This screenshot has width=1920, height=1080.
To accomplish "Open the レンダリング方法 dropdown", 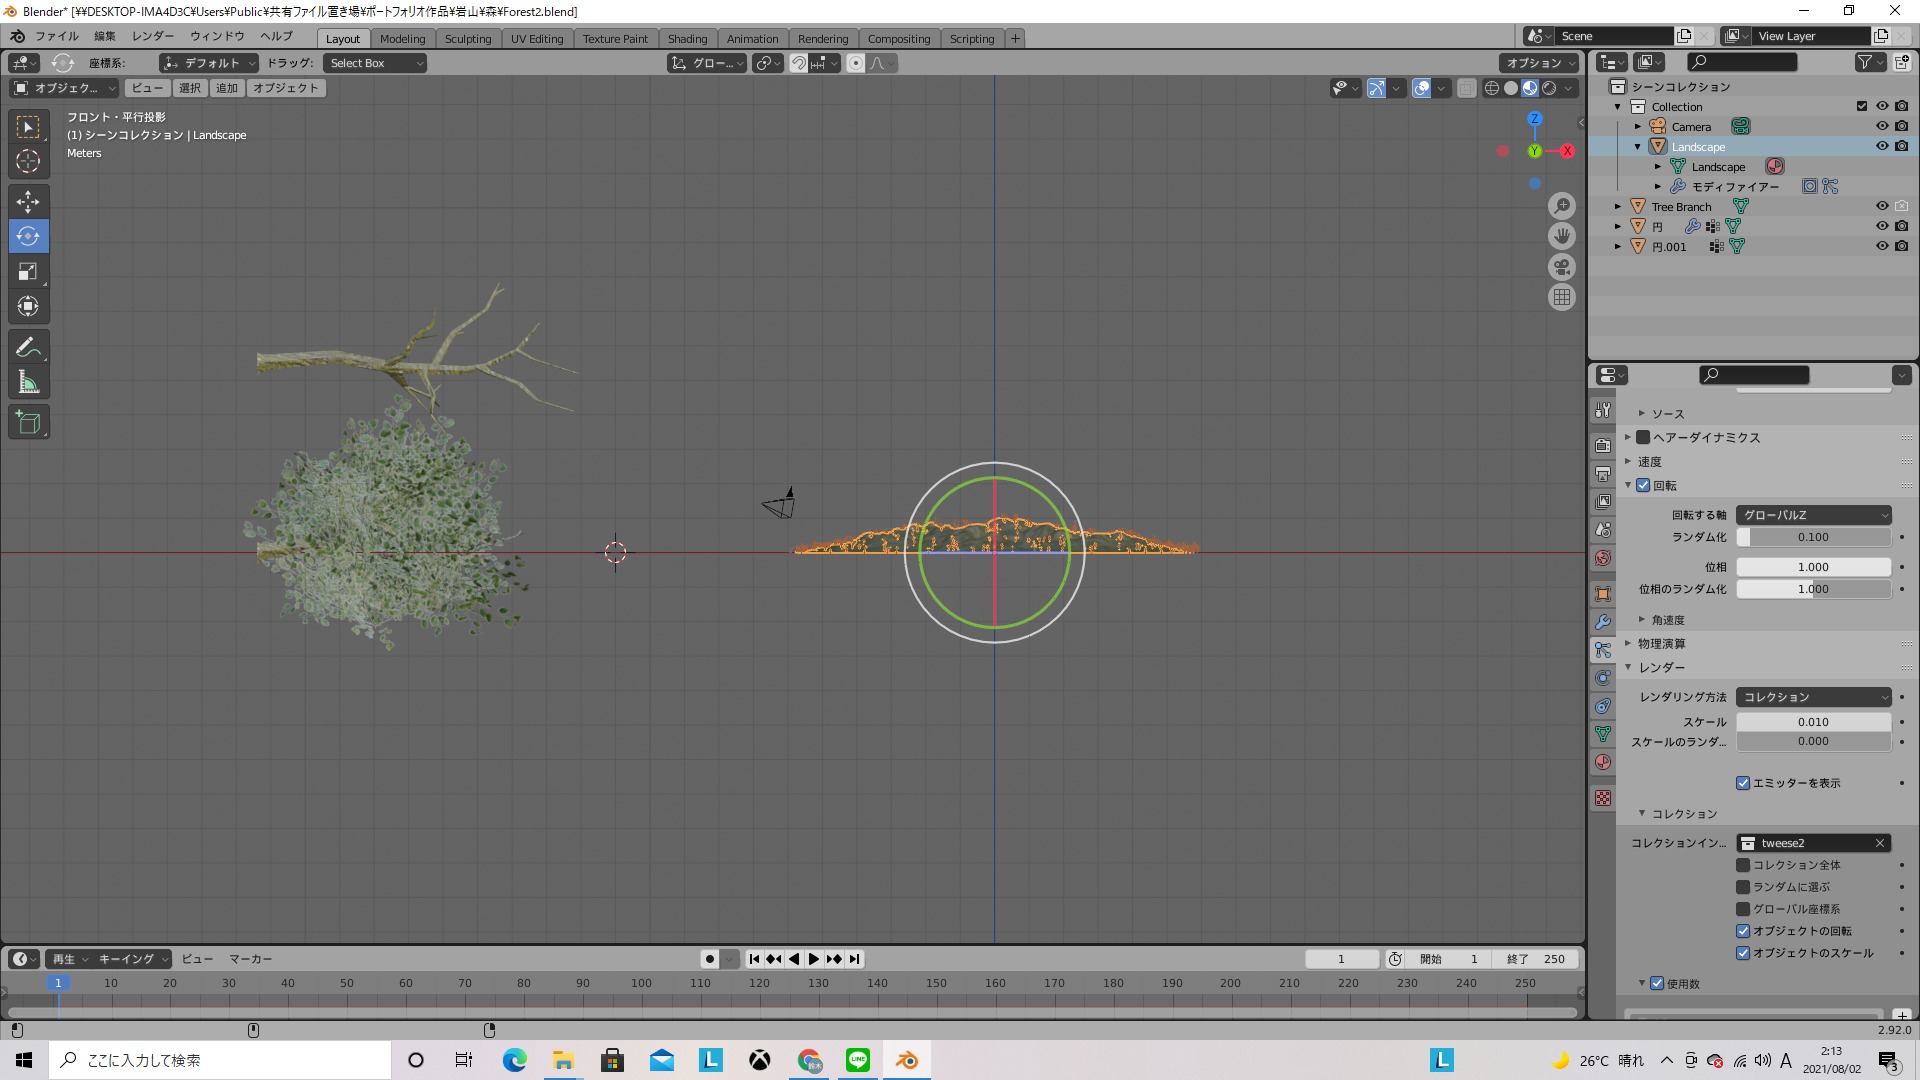I will (x=1814, y=697).
